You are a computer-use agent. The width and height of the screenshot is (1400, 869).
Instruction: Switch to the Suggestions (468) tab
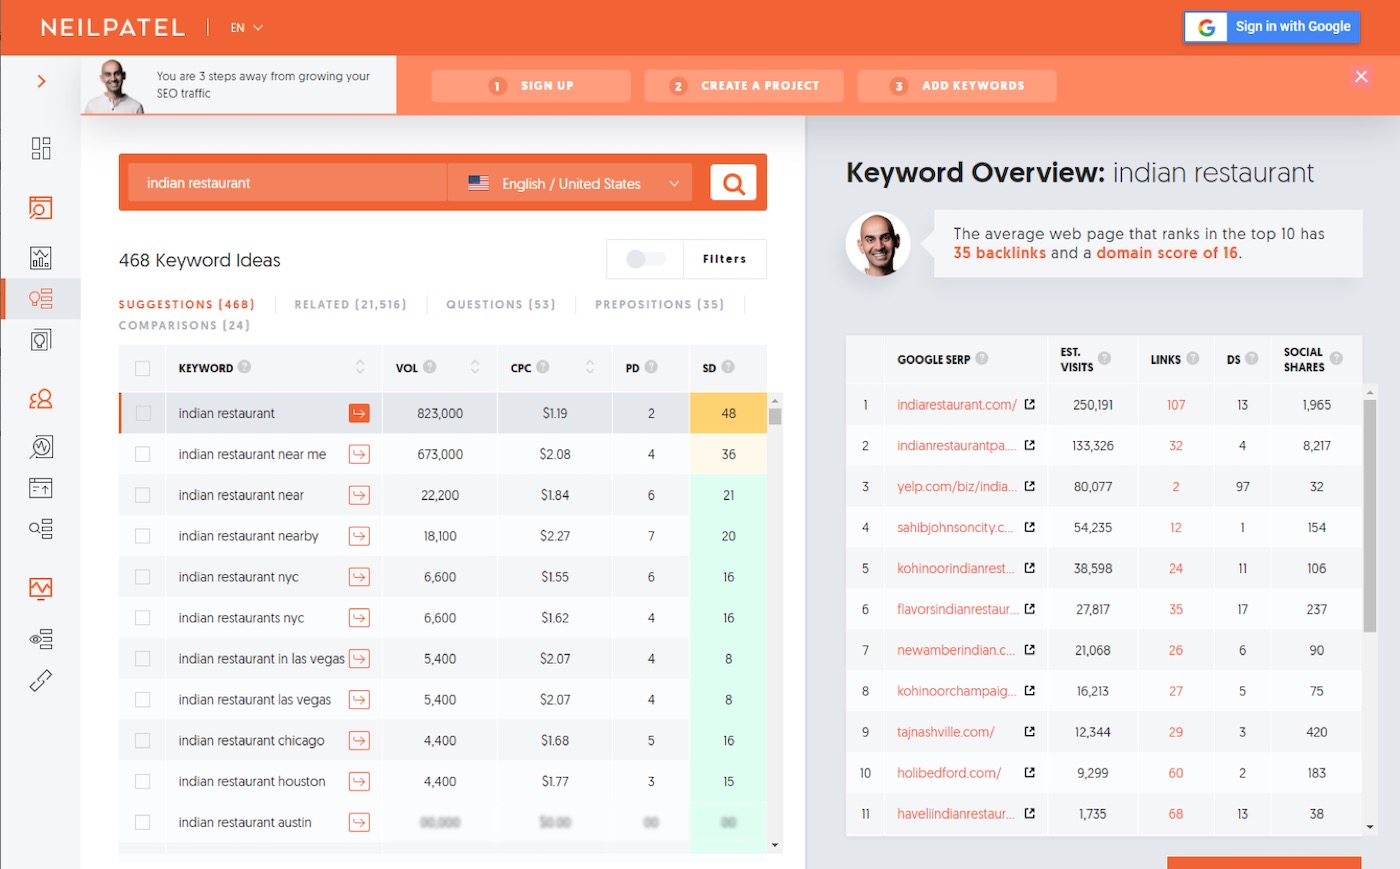[x=187, y=304]
